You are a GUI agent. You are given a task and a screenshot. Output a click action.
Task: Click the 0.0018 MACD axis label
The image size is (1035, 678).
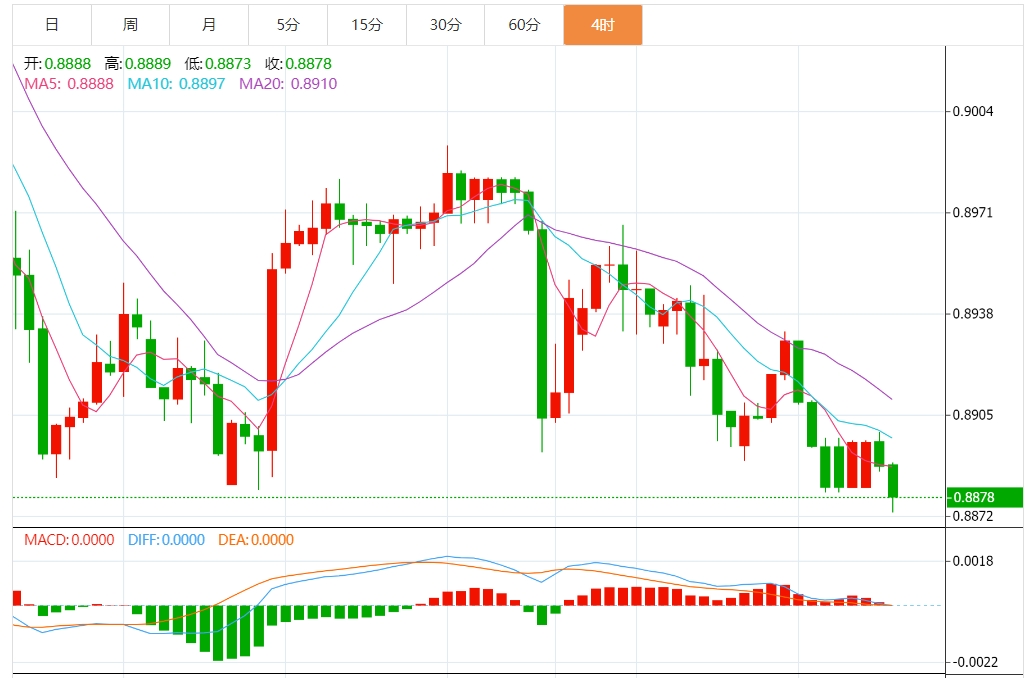[x=973, y=561]
